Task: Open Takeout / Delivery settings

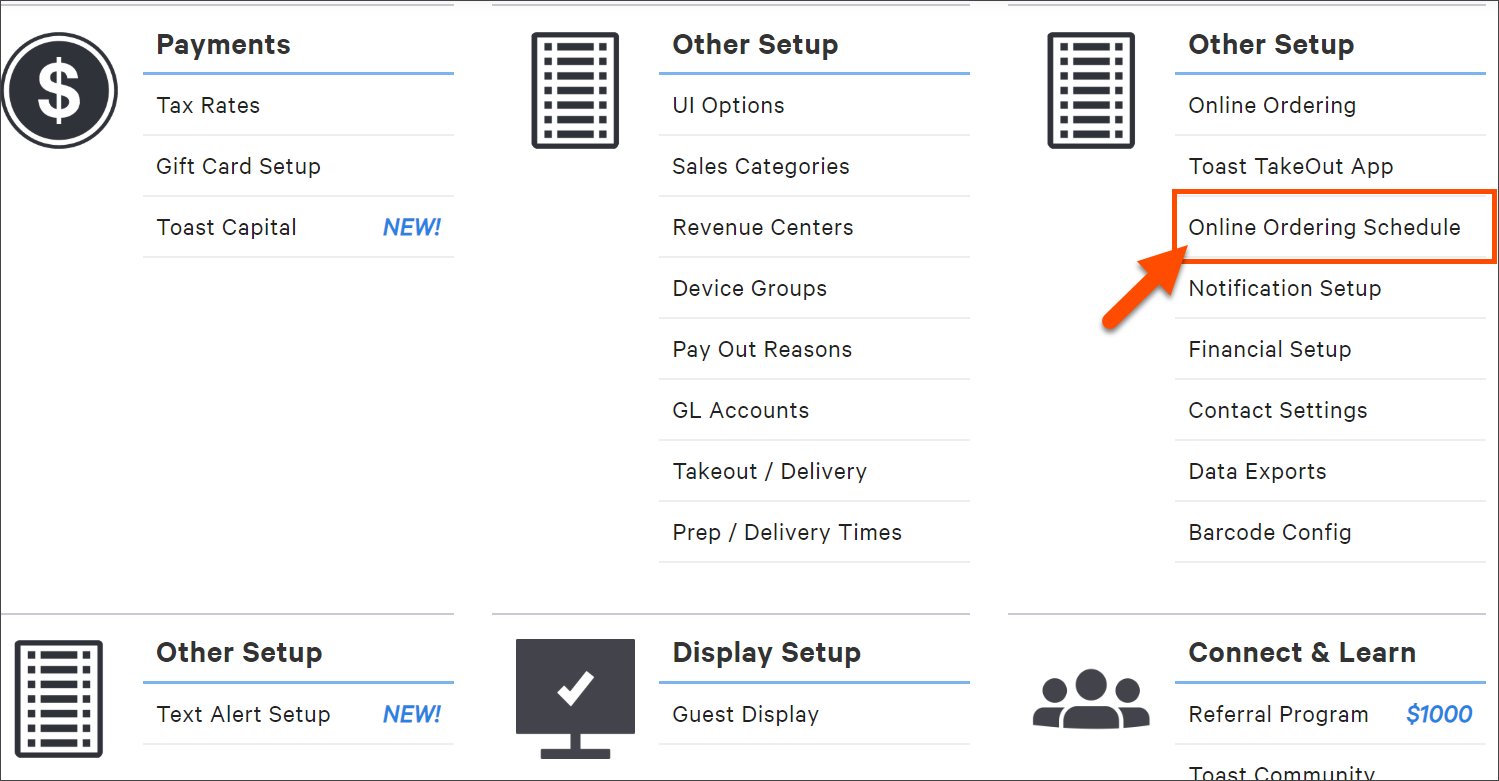Action: (769, 471)
